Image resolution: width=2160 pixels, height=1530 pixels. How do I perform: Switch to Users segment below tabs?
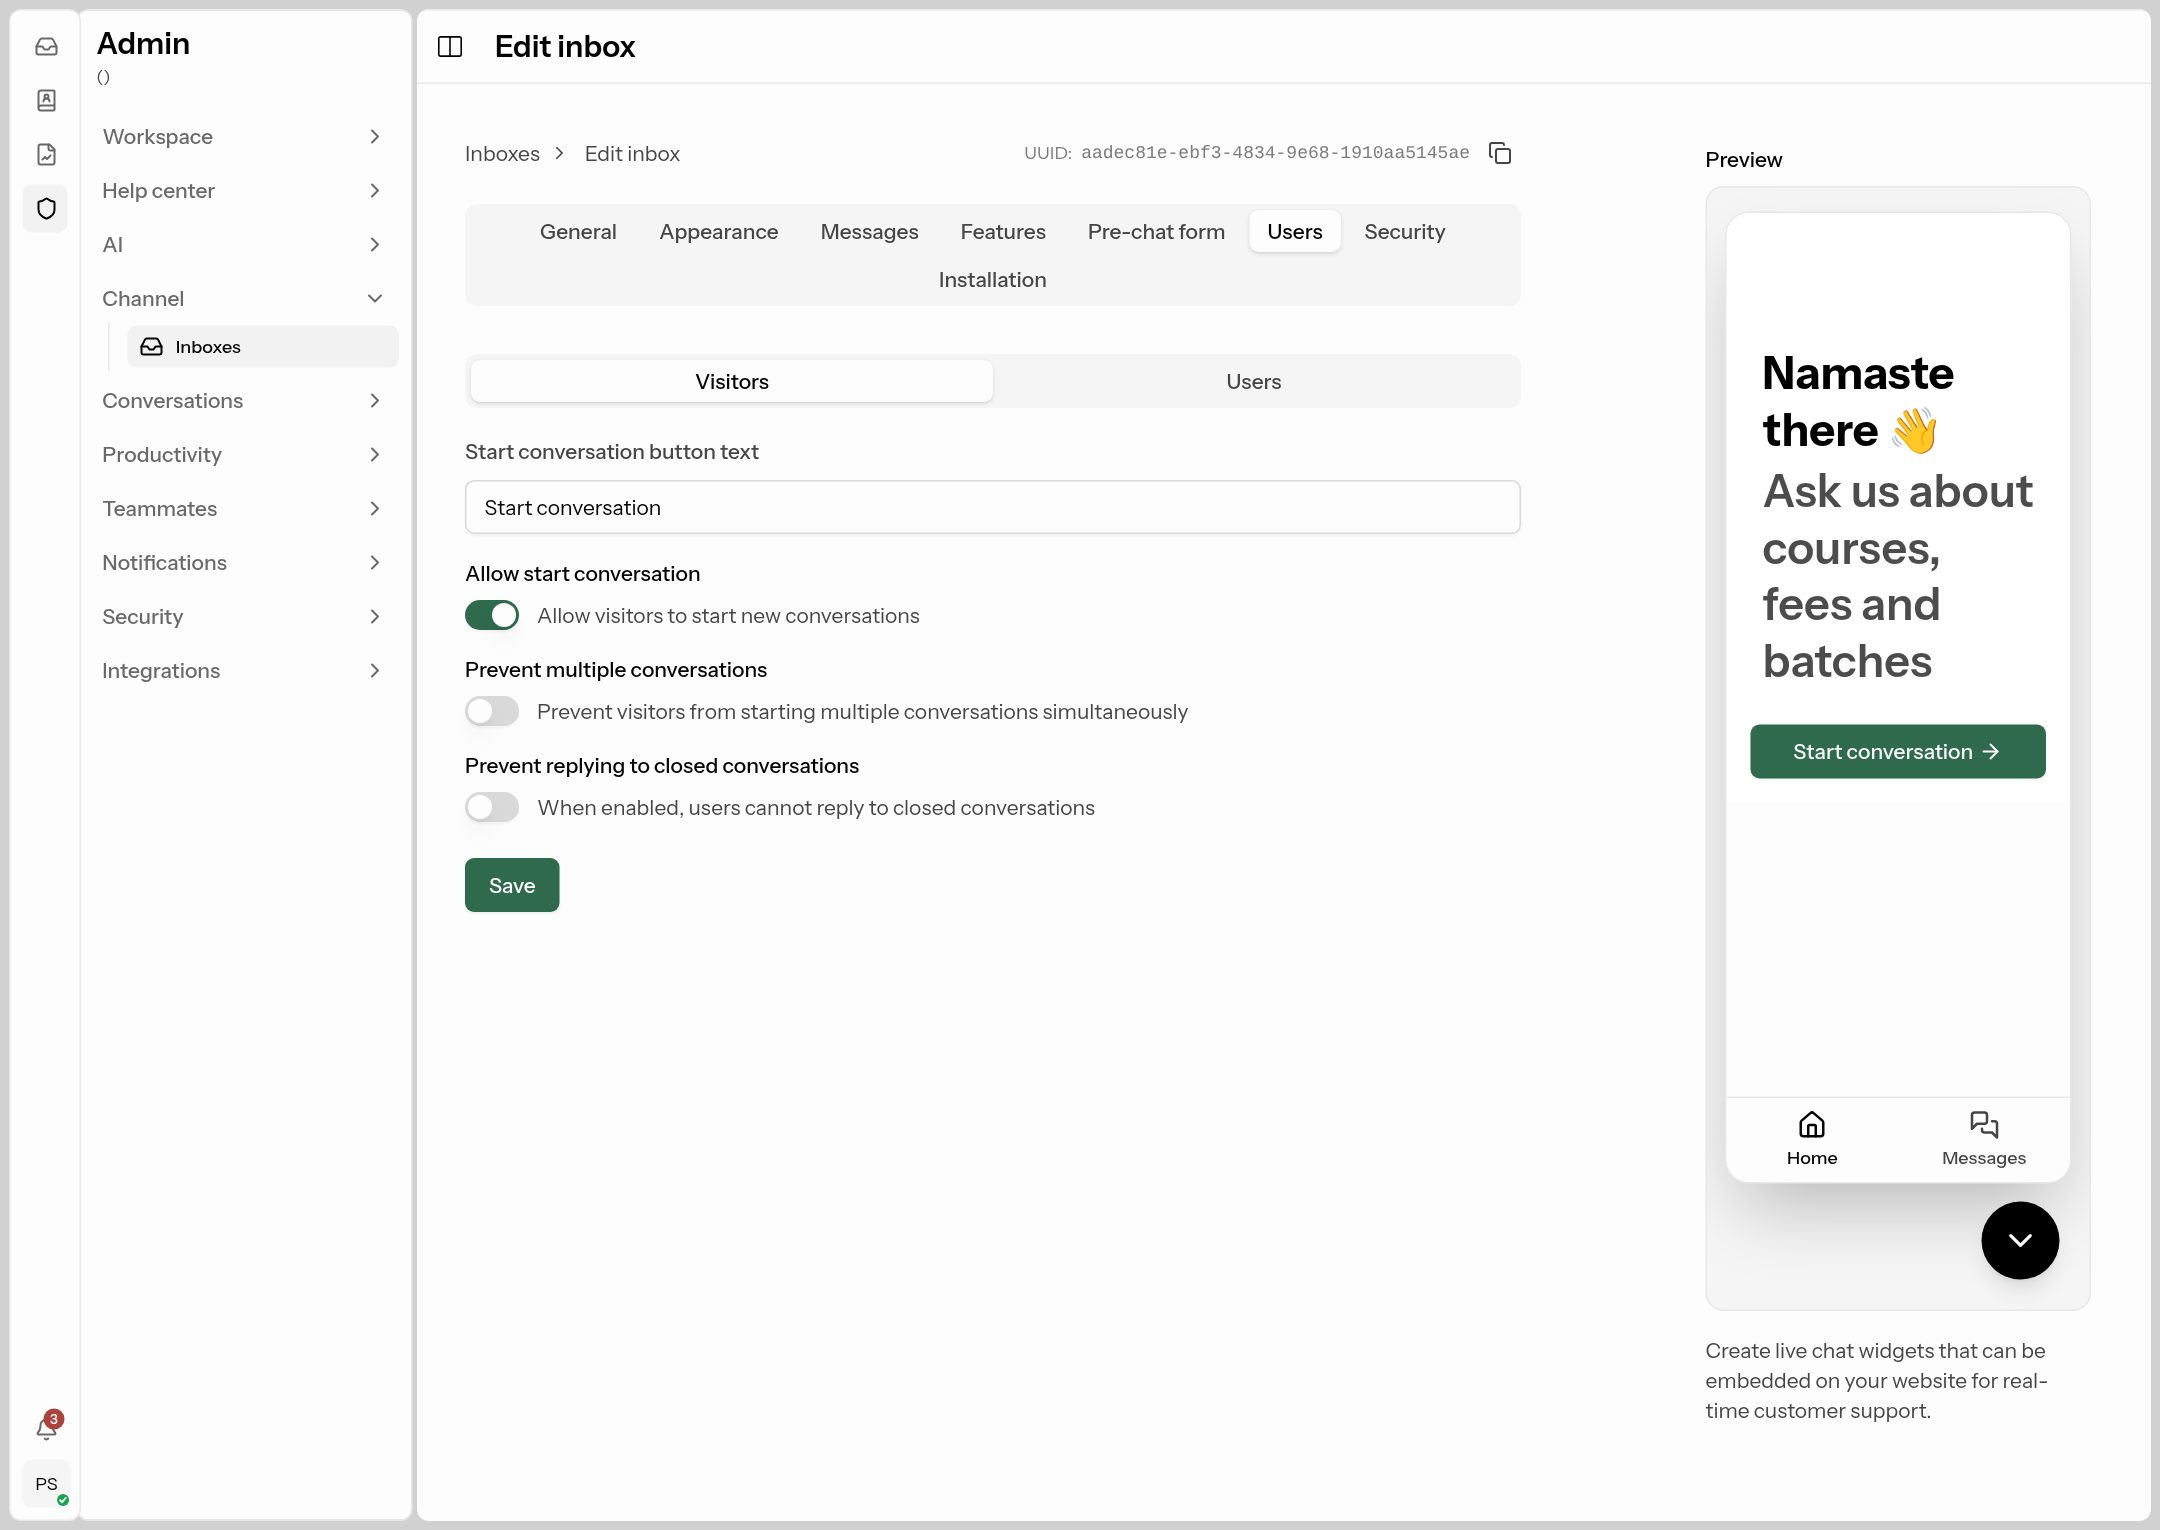tap(1254, 381)
